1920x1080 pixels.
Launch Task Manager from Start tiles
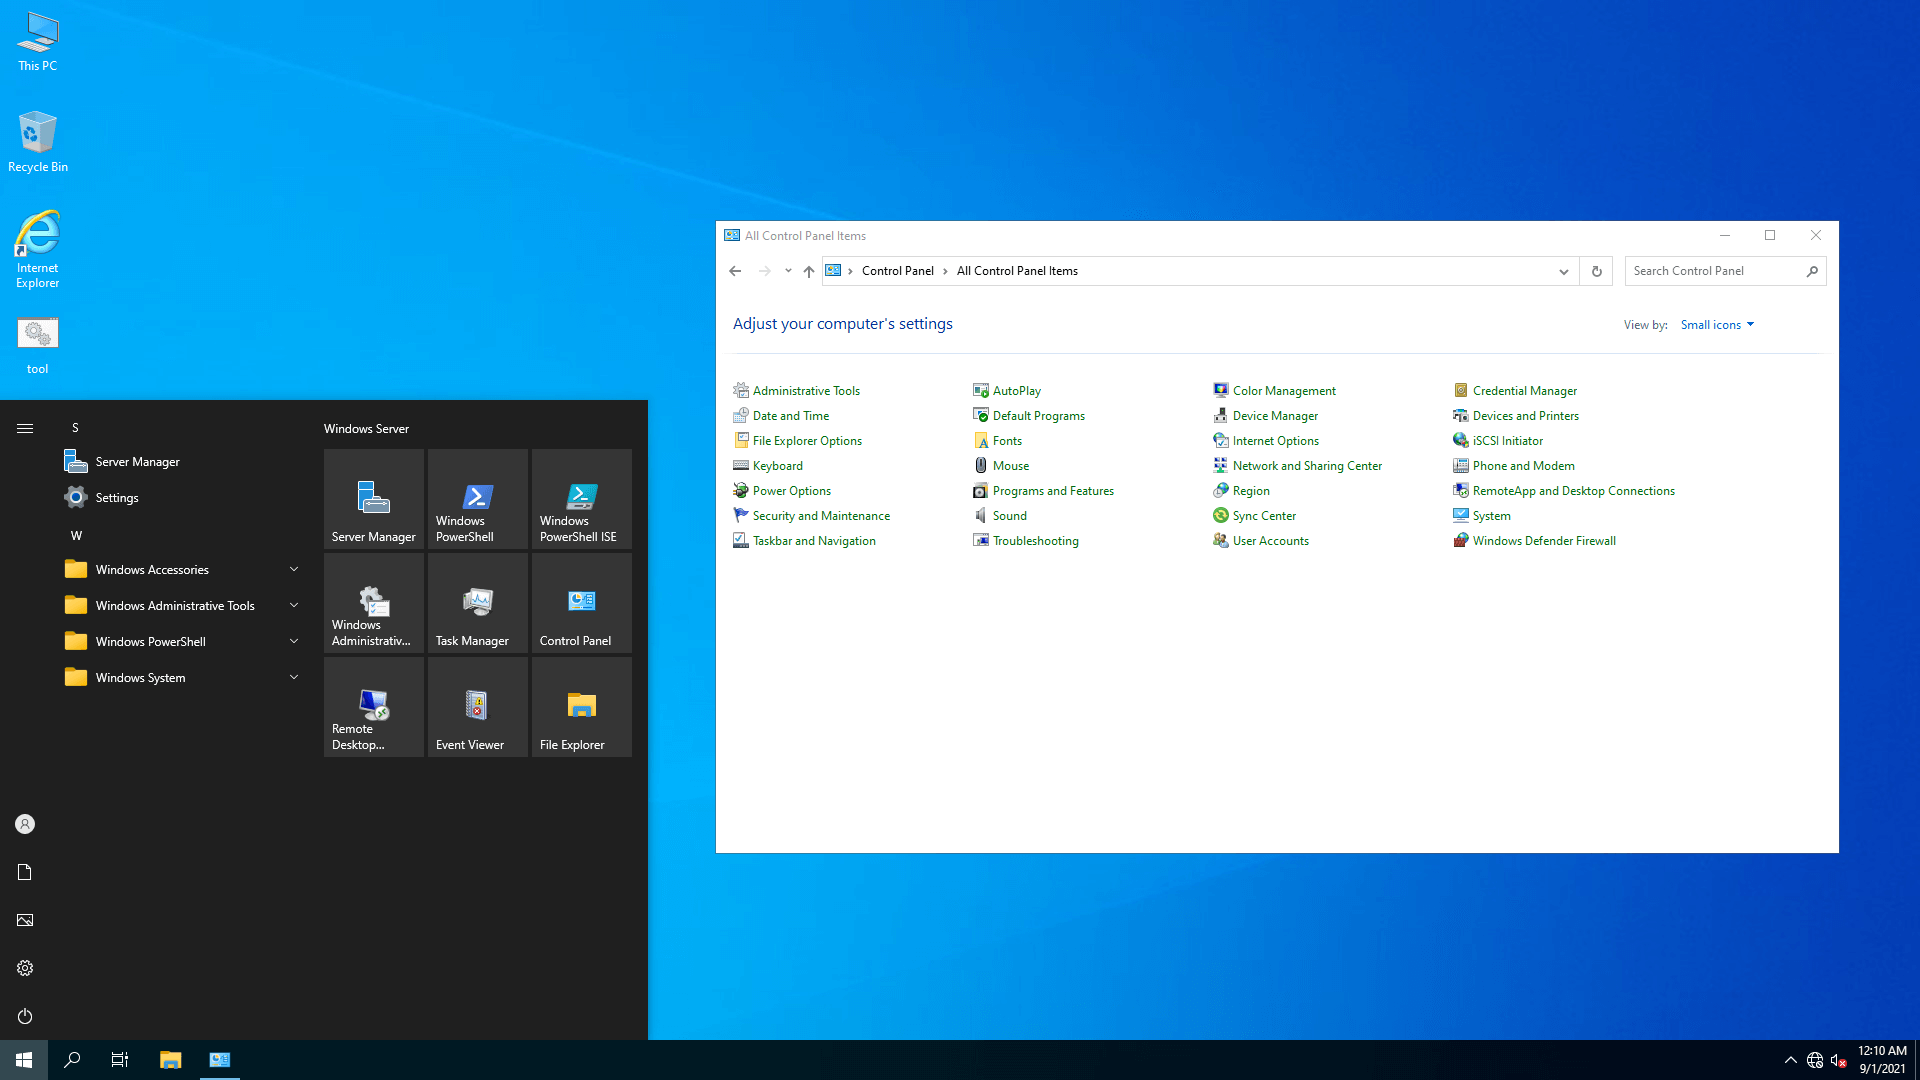tap(477, 603)
